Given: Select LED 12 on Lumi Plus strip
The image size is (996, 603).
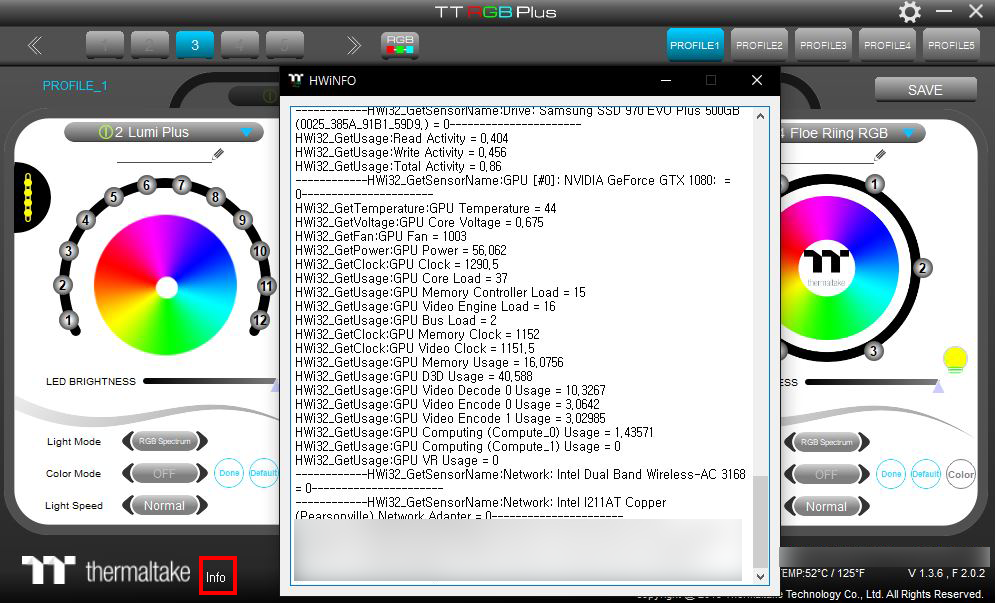Looking at the screenshot, I should [260, 320].
